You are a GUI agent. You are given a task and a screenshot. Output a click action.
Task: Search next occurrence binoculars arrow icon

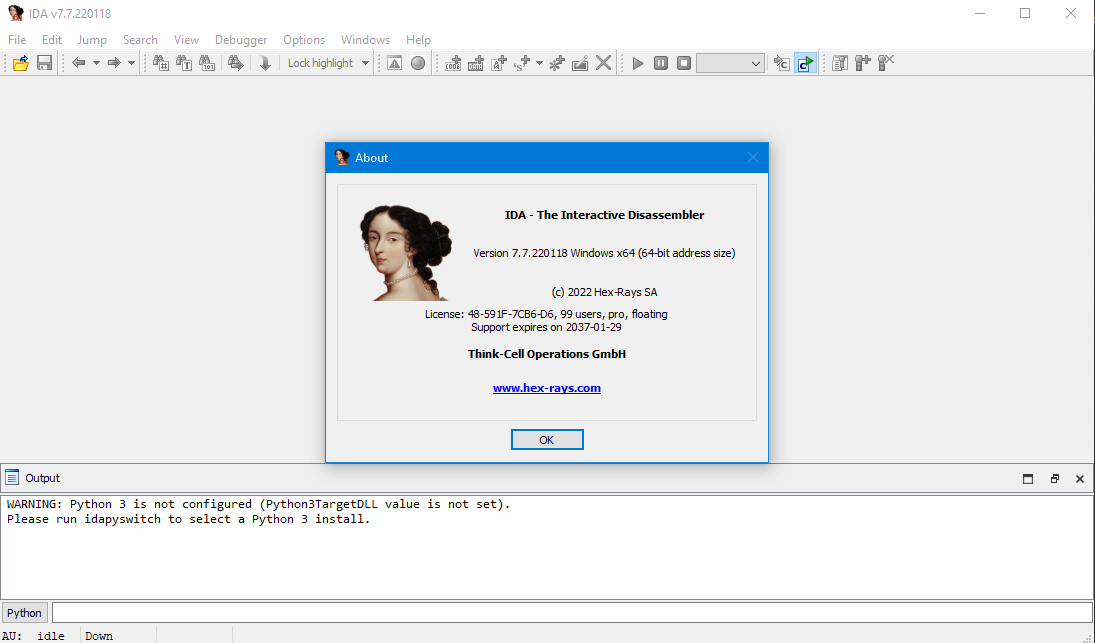(x=235, y=63)
